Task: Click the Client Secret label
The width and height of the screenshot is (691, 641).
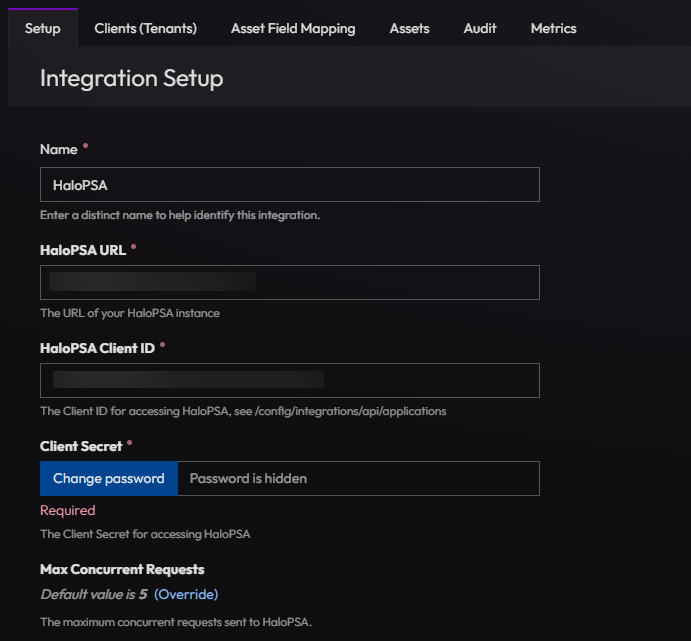Action: tap(81, 446)
